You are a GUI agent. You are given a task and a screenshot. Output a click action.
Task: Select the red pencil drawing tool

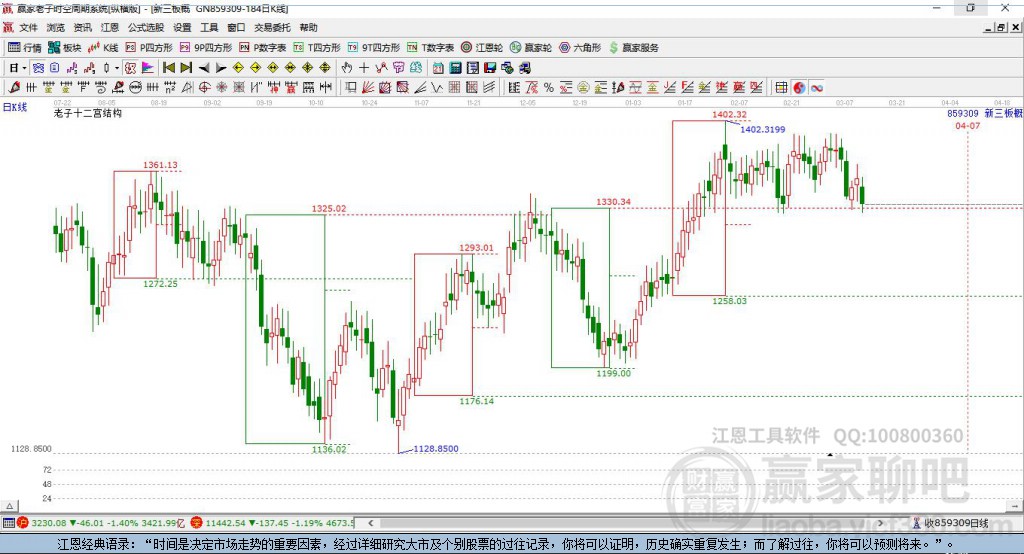[x=14, y=88]
